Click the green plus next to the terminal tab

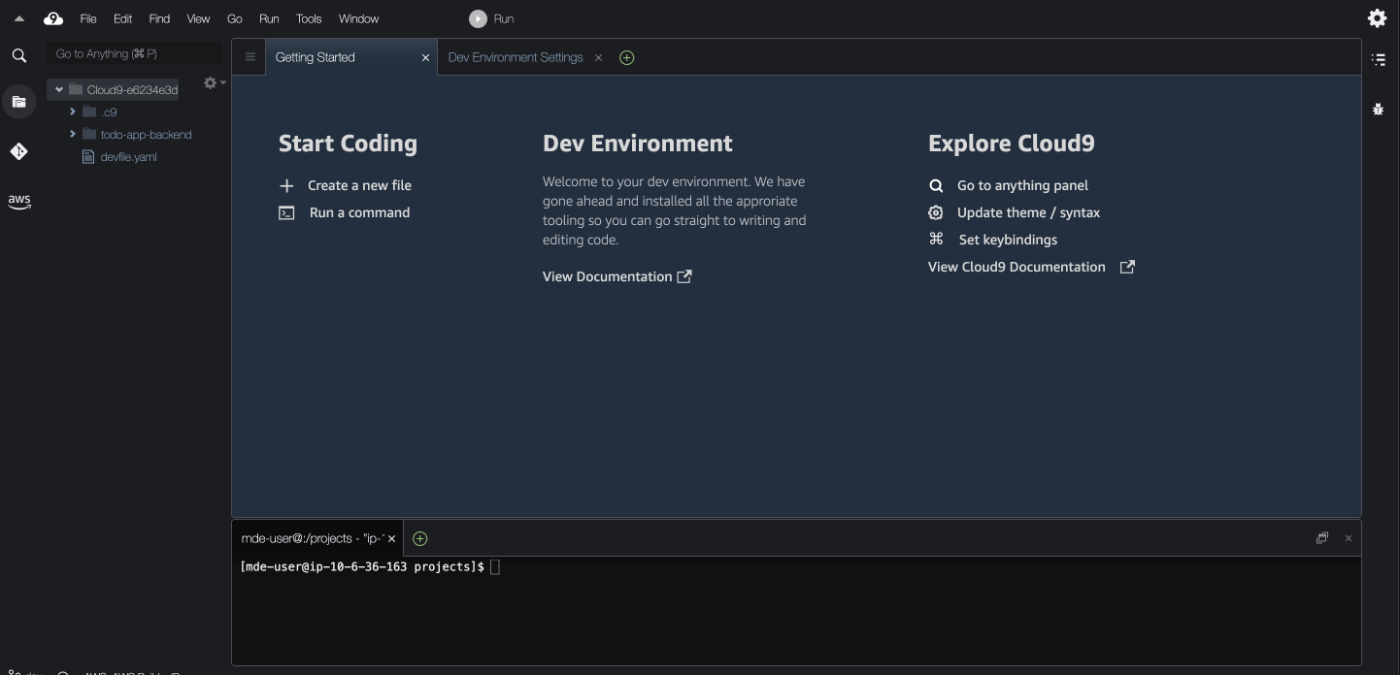(420, 538)
